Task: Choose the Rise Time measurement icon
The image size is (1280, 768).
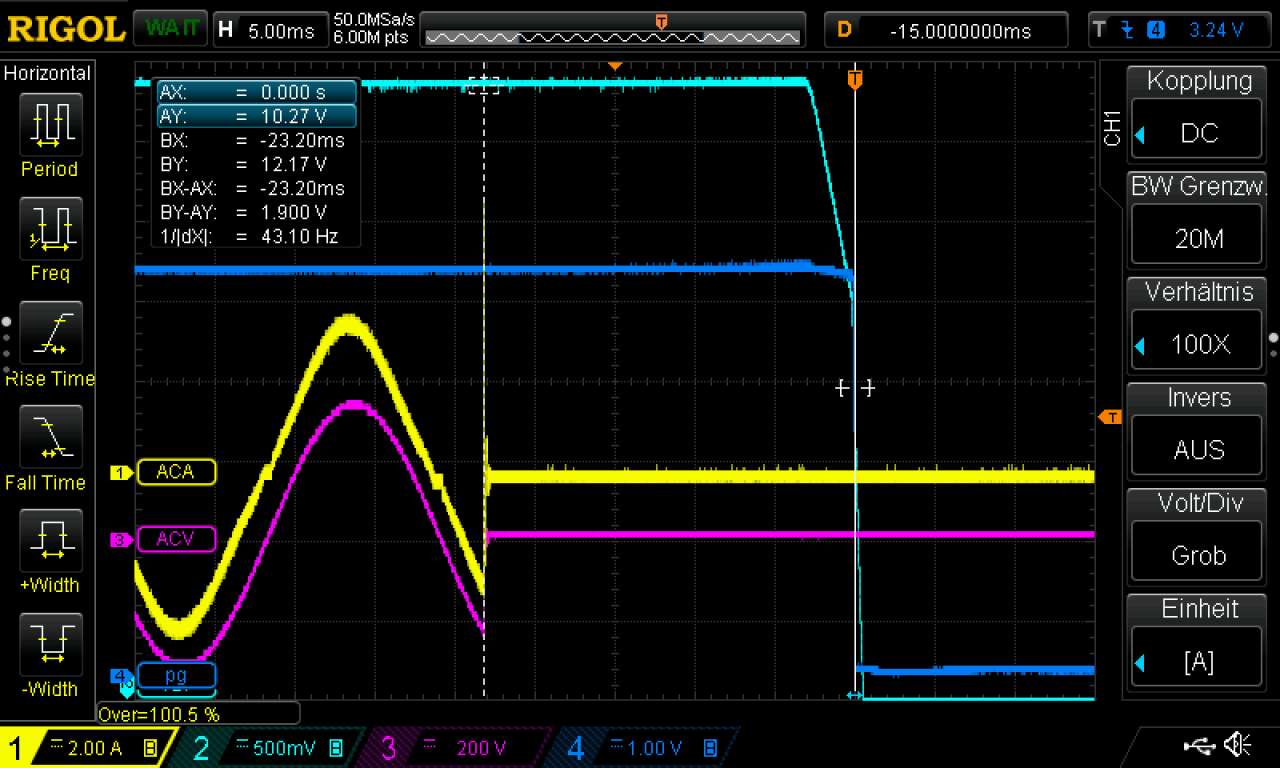Action: pos(49,333)
